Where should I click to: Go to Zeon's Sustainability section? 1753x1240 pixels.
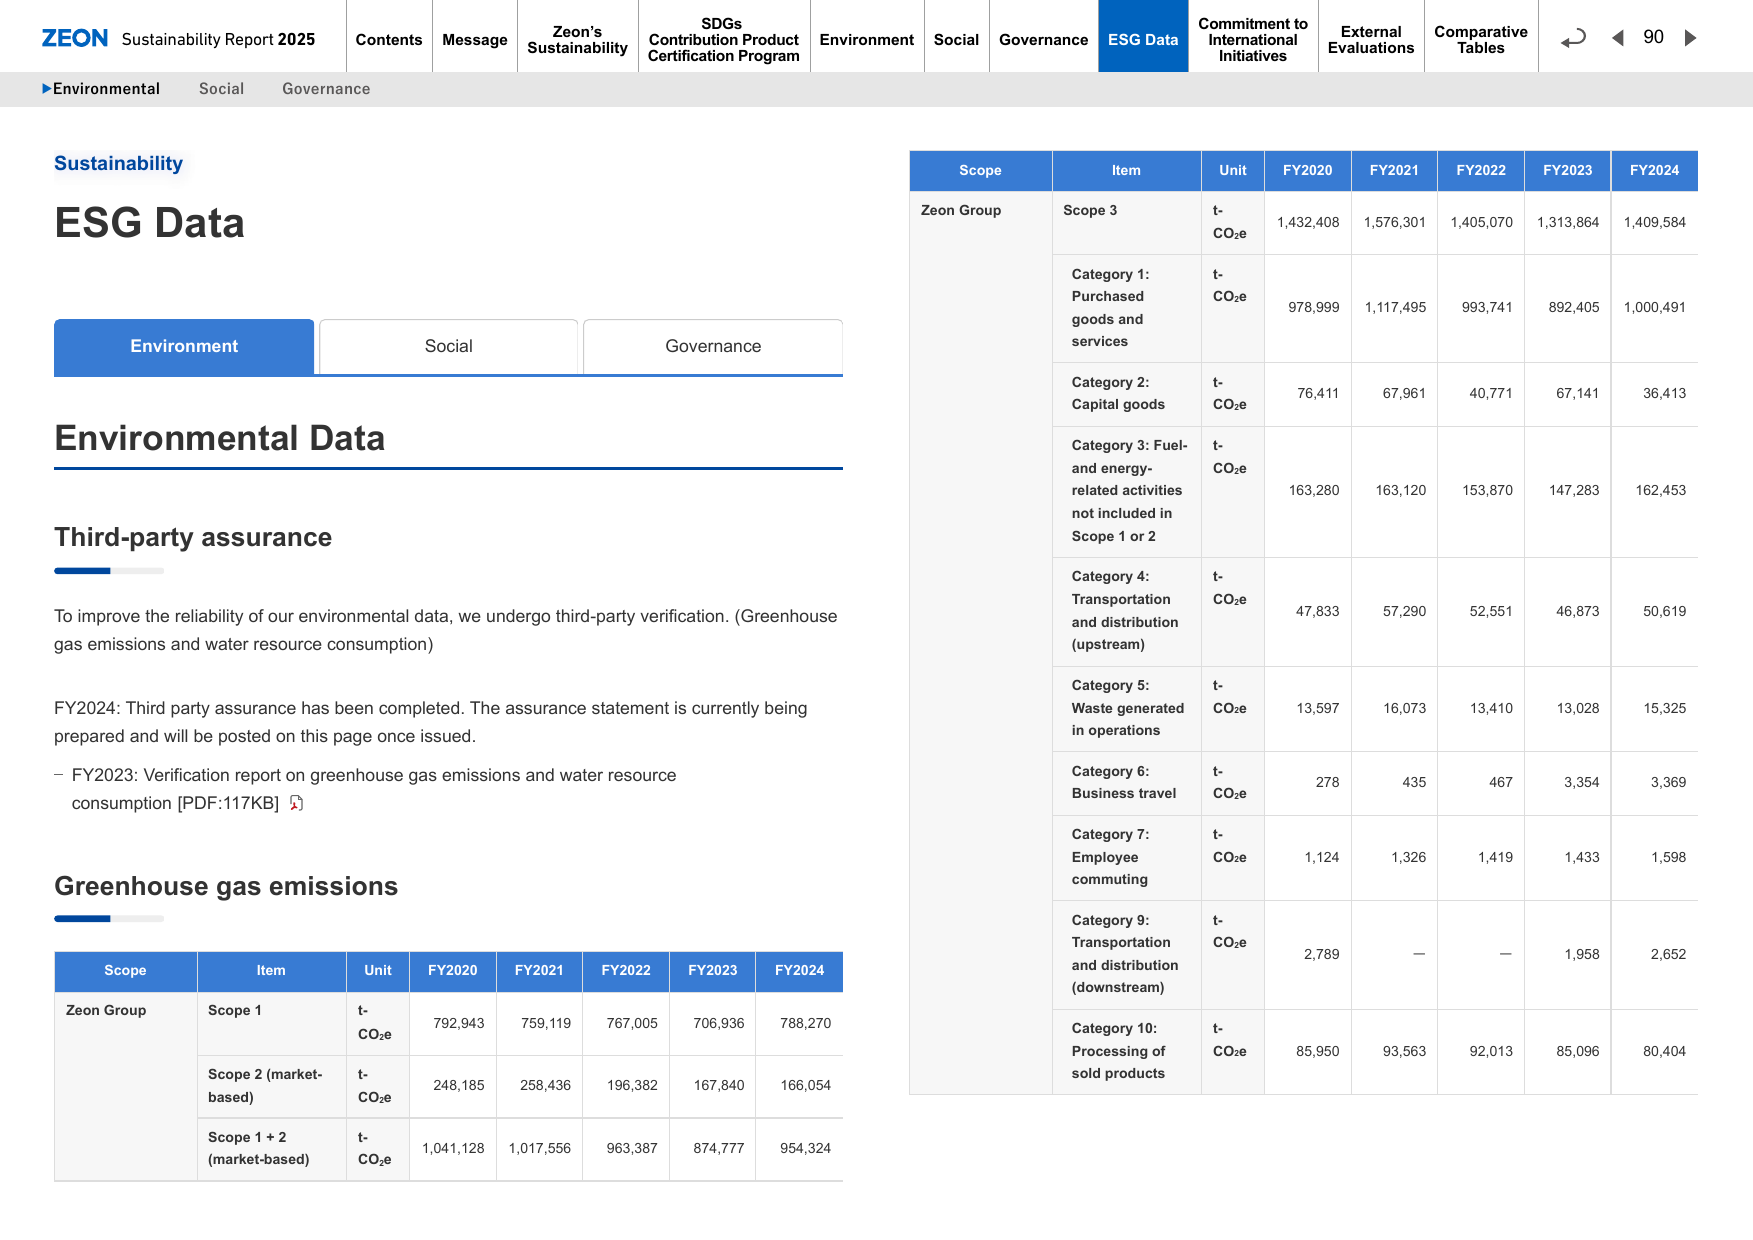[577, 39]
